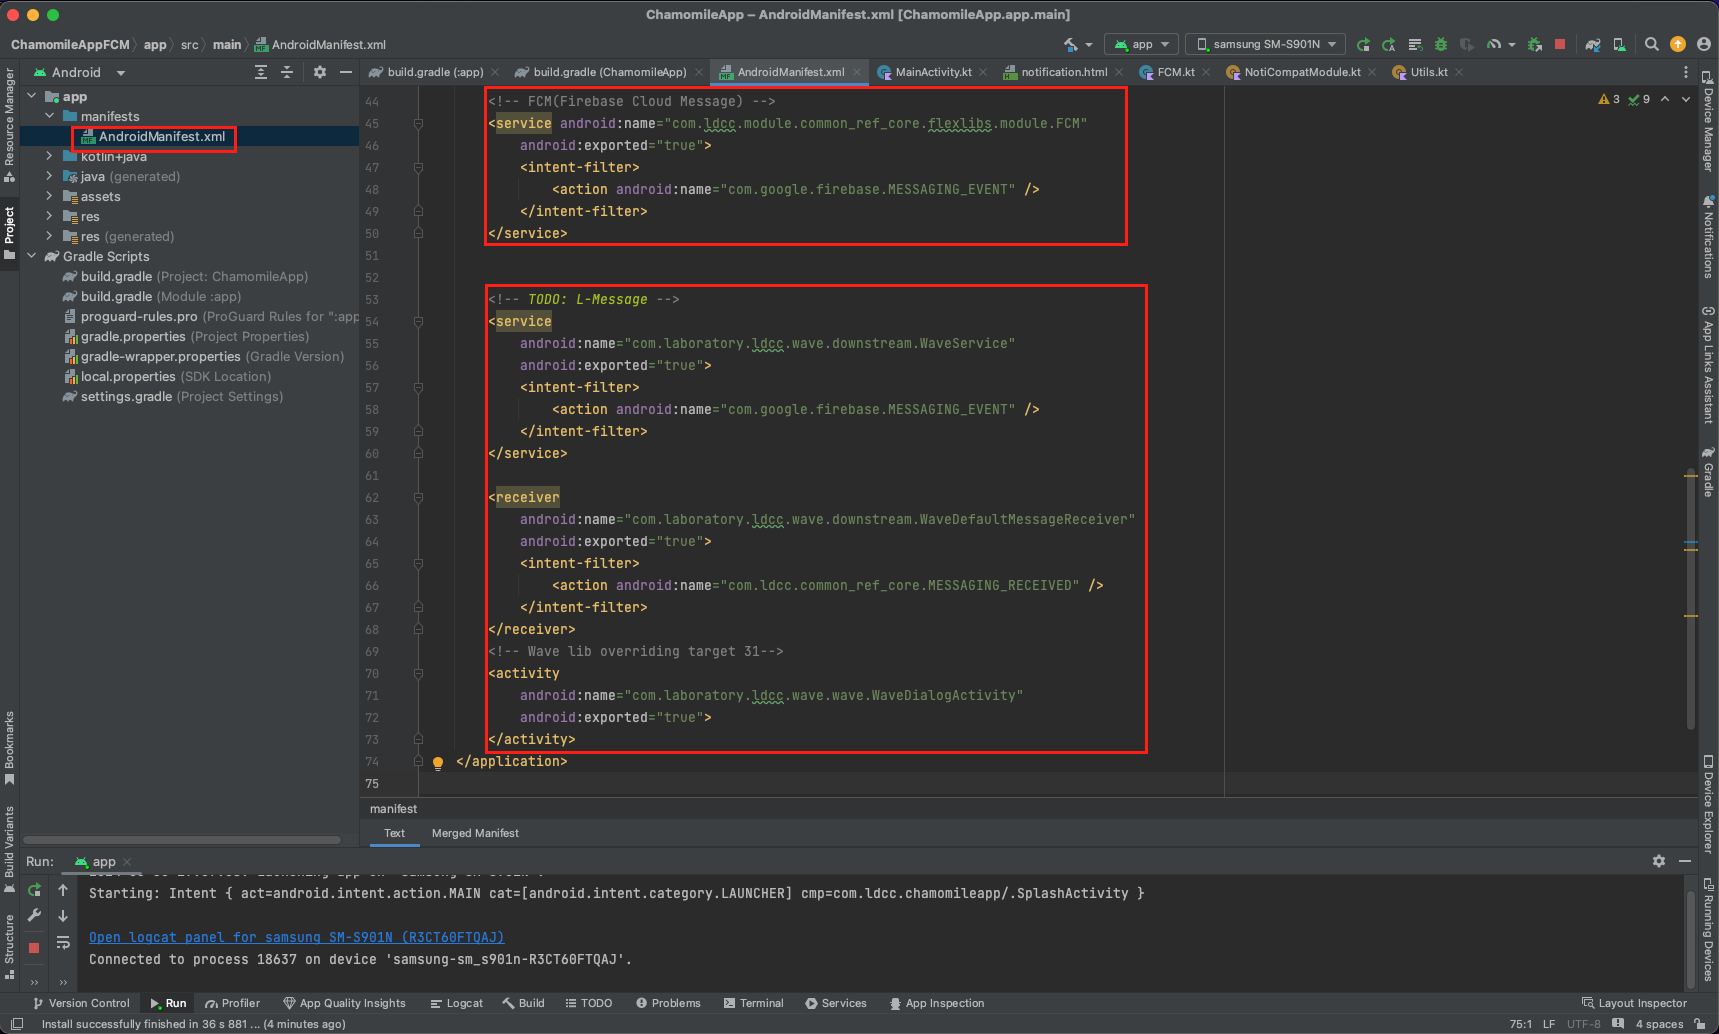Click the Debug app bug icon
1719x1034 pixels.
click(1441, 44)
